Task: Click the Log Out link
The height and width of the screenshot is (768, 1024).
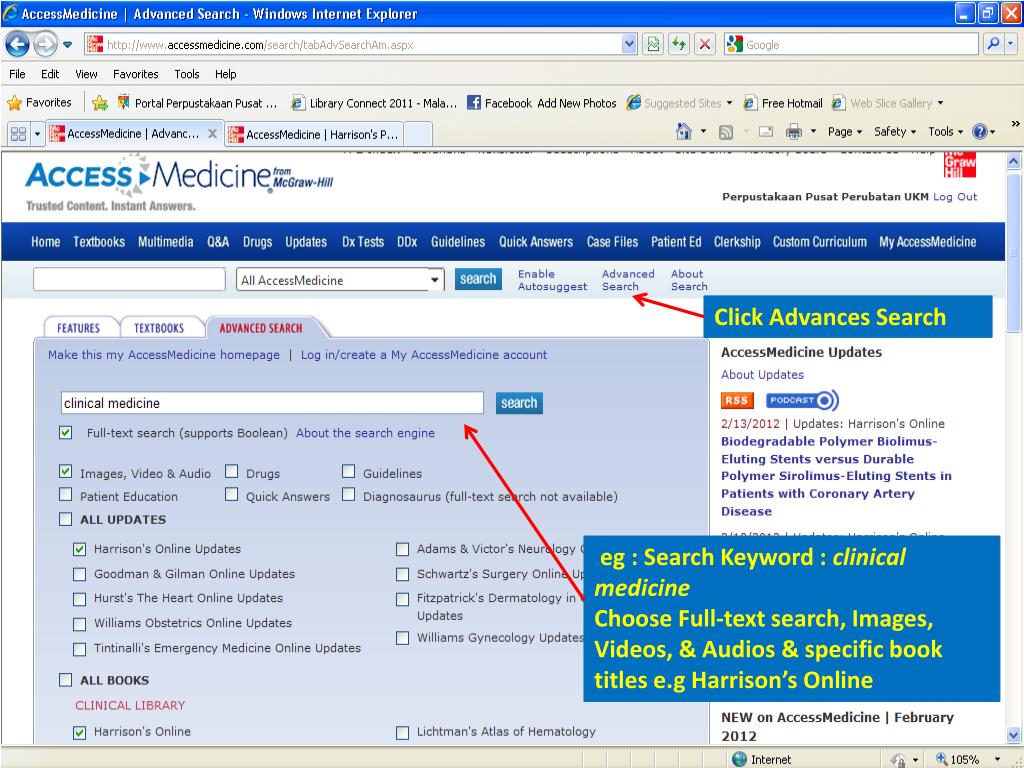Action: (955, 197)
